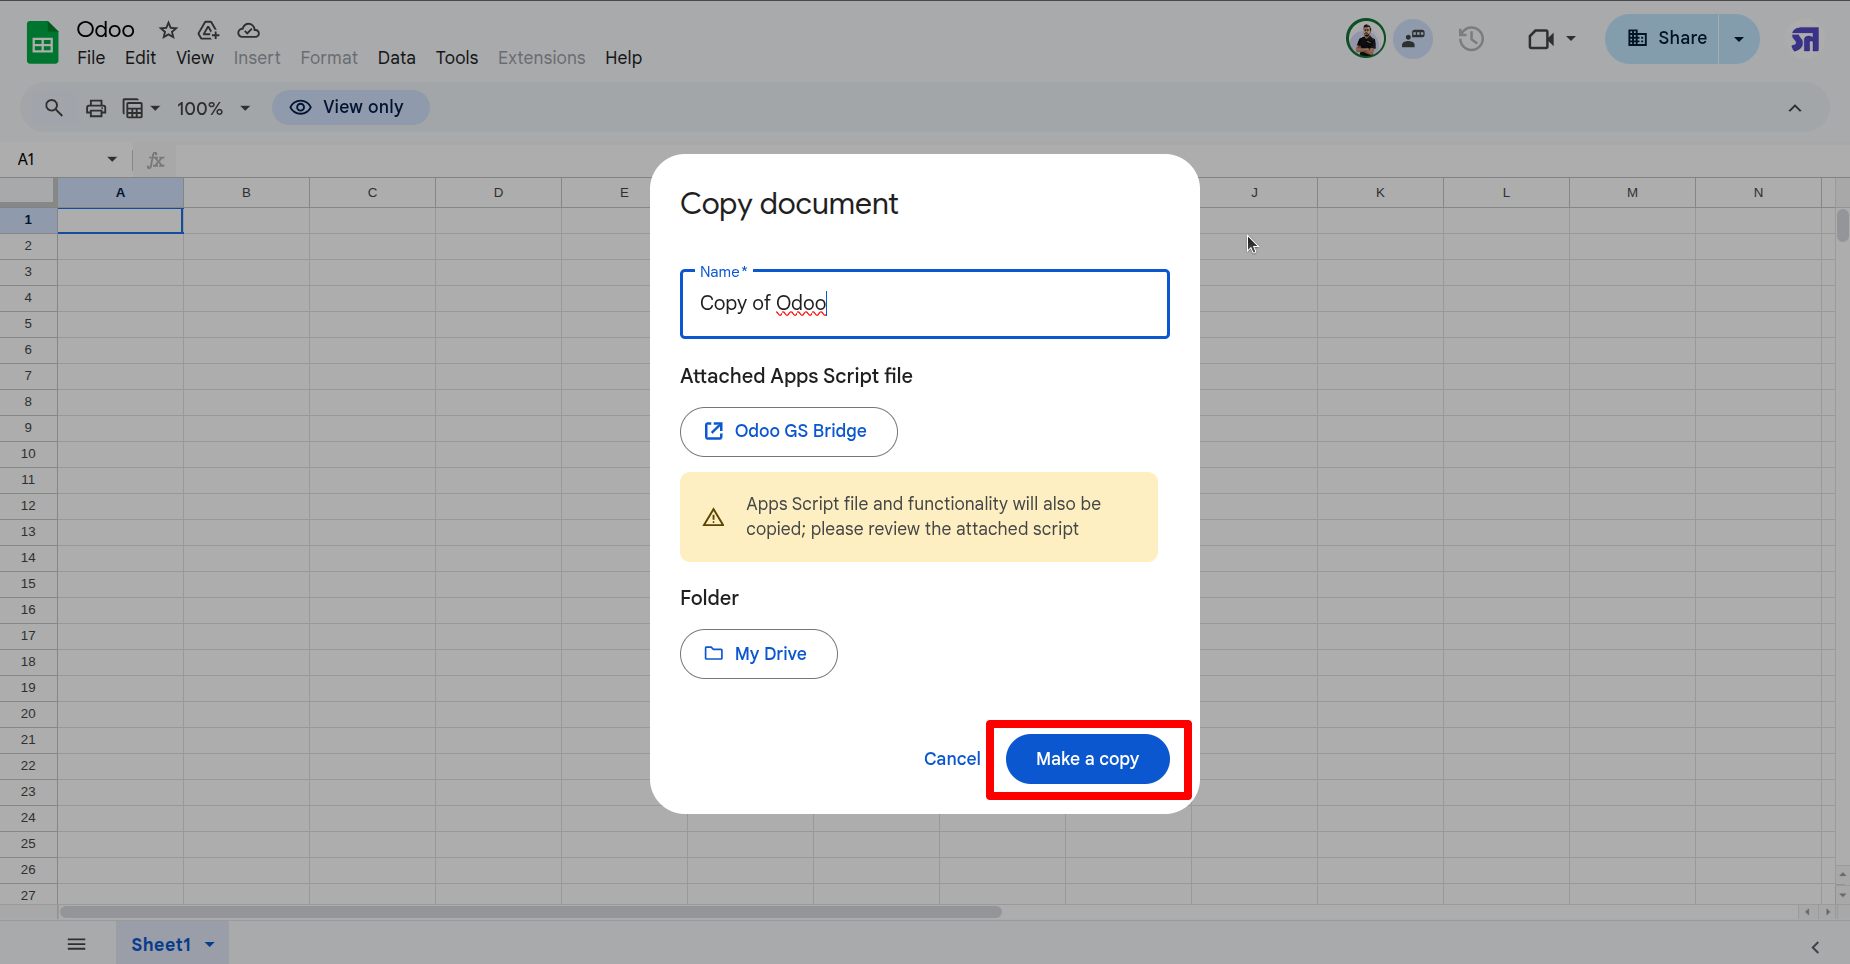Toggle the View only mode button

[x=350, y=107]
